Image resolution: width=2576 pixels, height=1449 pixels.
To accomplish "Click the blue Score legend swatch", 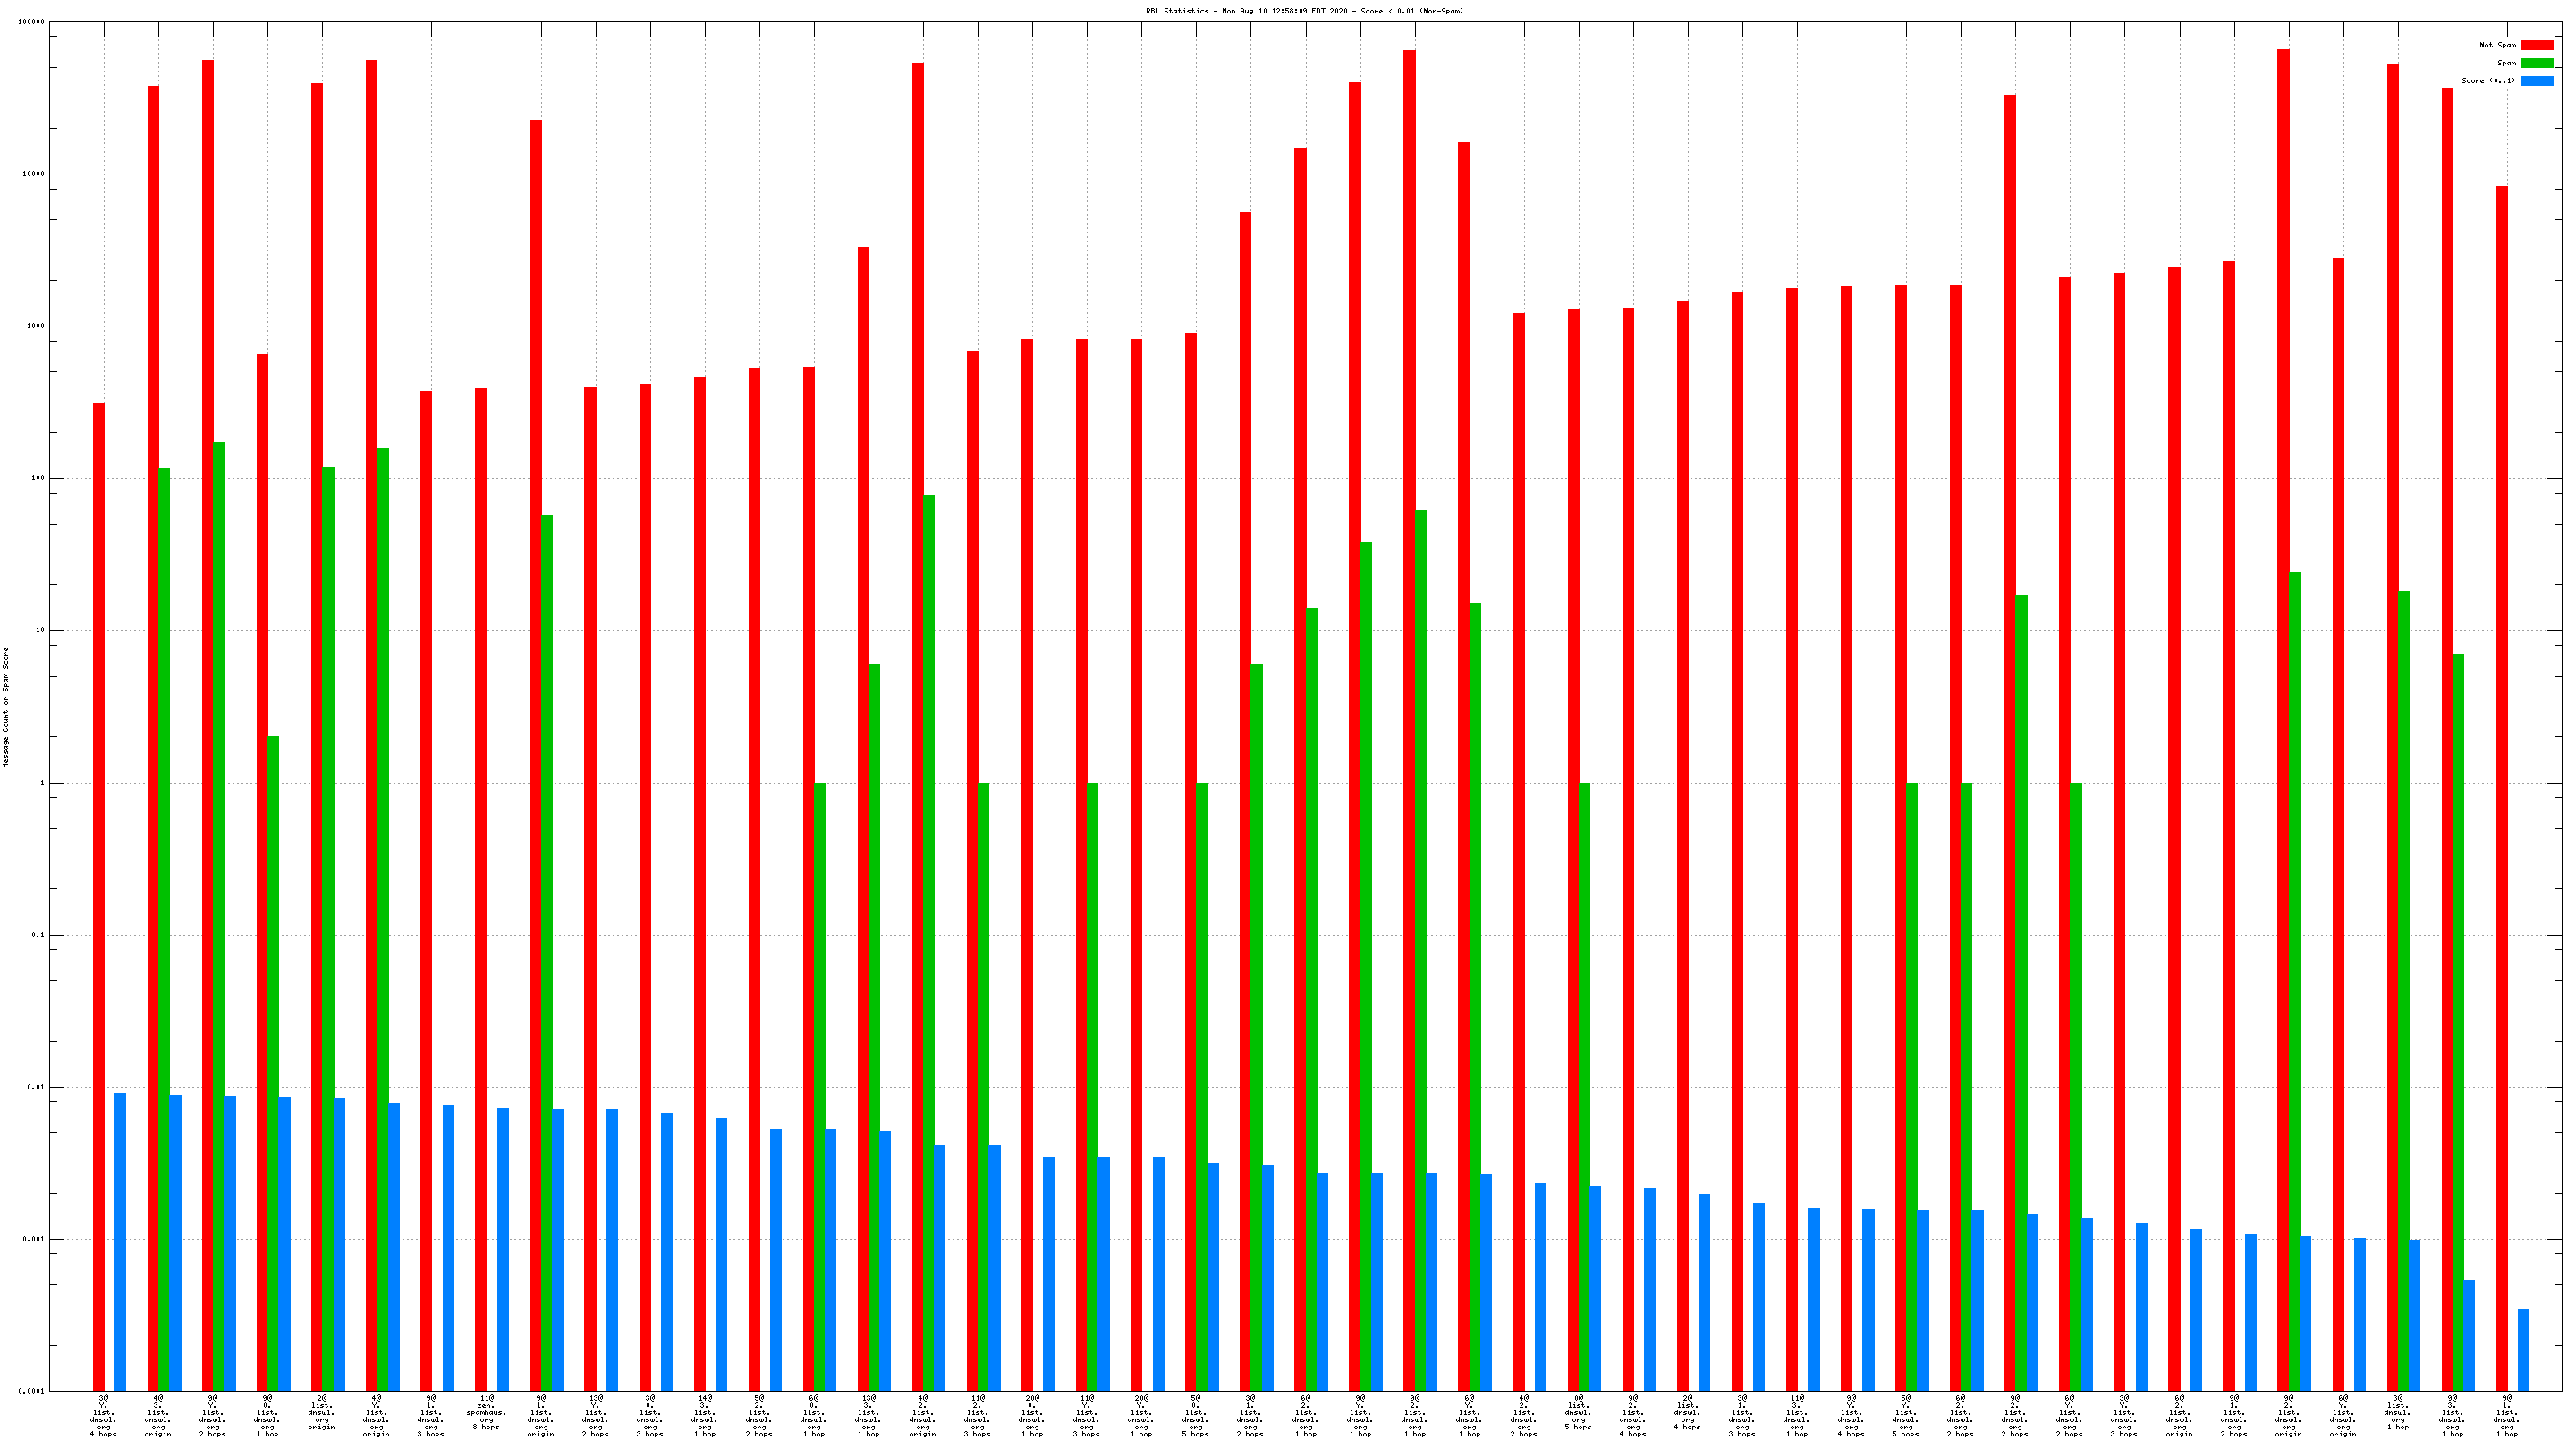I will tap(2536, 81).
